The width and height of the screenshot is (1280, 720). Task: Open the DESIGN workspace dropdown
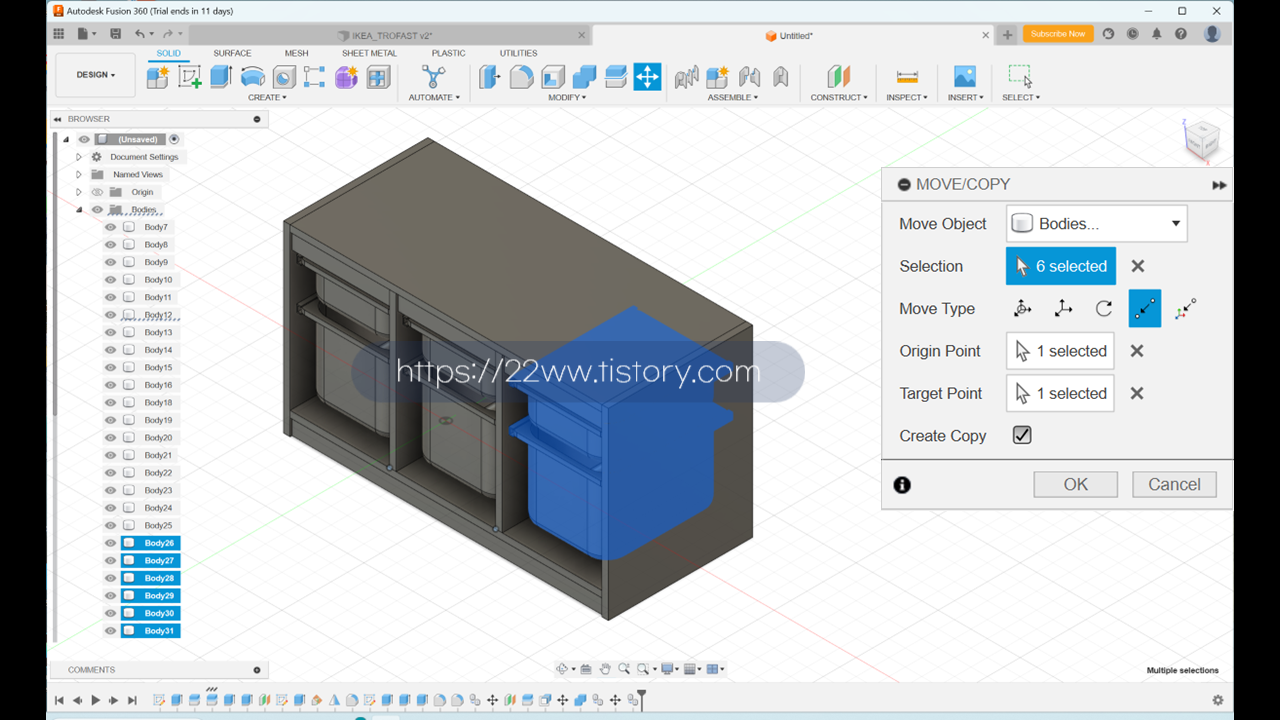[96, 75]
